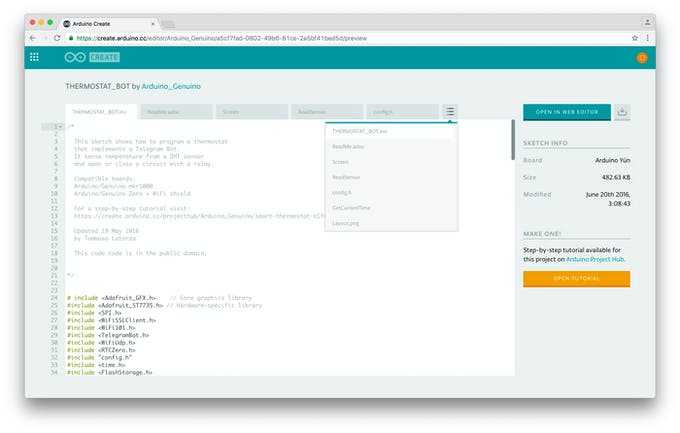Open the browser three-dot menu
The height and width of the screenshot is (433, 680).
click(648, 37)
